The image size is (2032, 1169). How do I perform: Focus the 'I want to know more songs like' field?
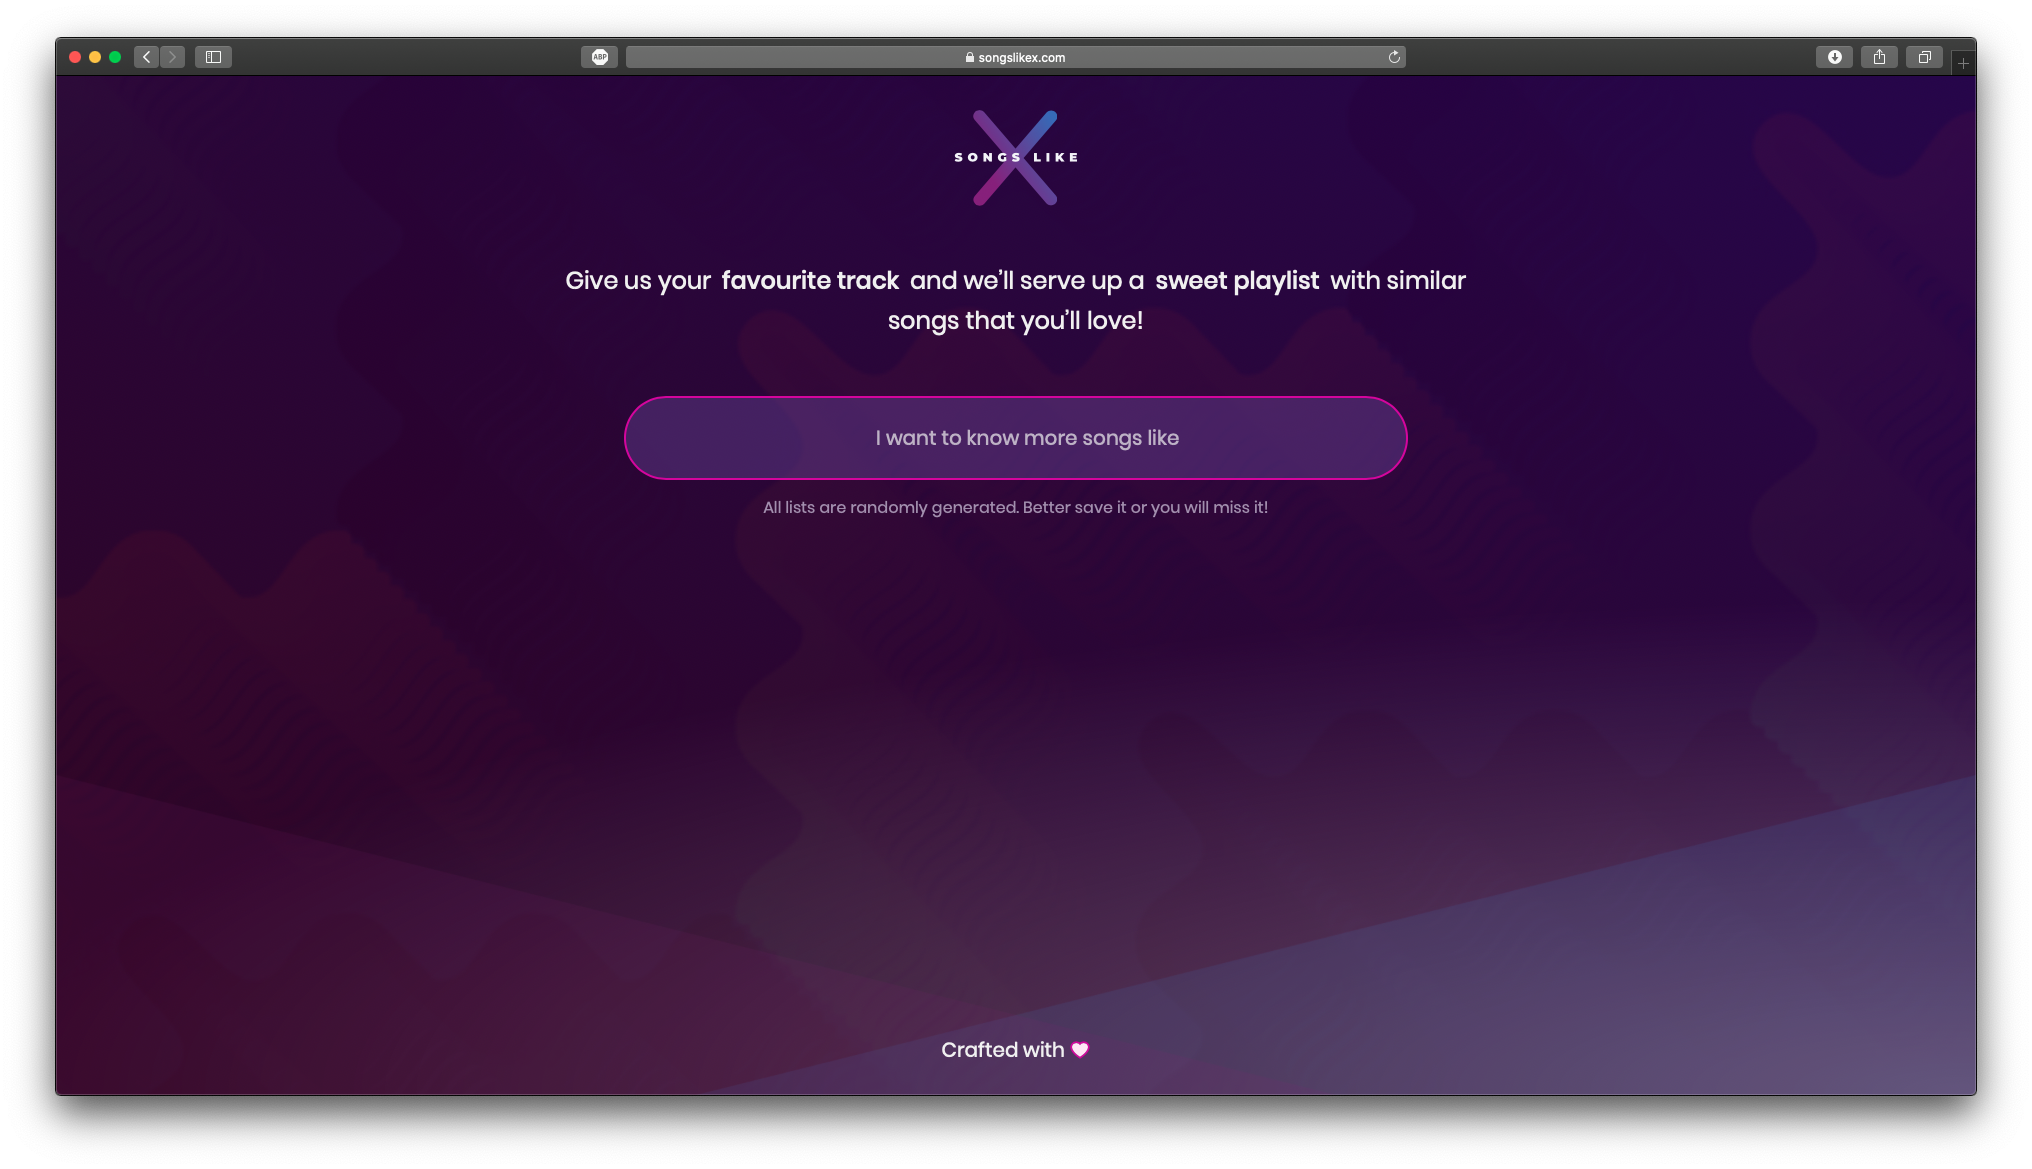[1016, 438]
